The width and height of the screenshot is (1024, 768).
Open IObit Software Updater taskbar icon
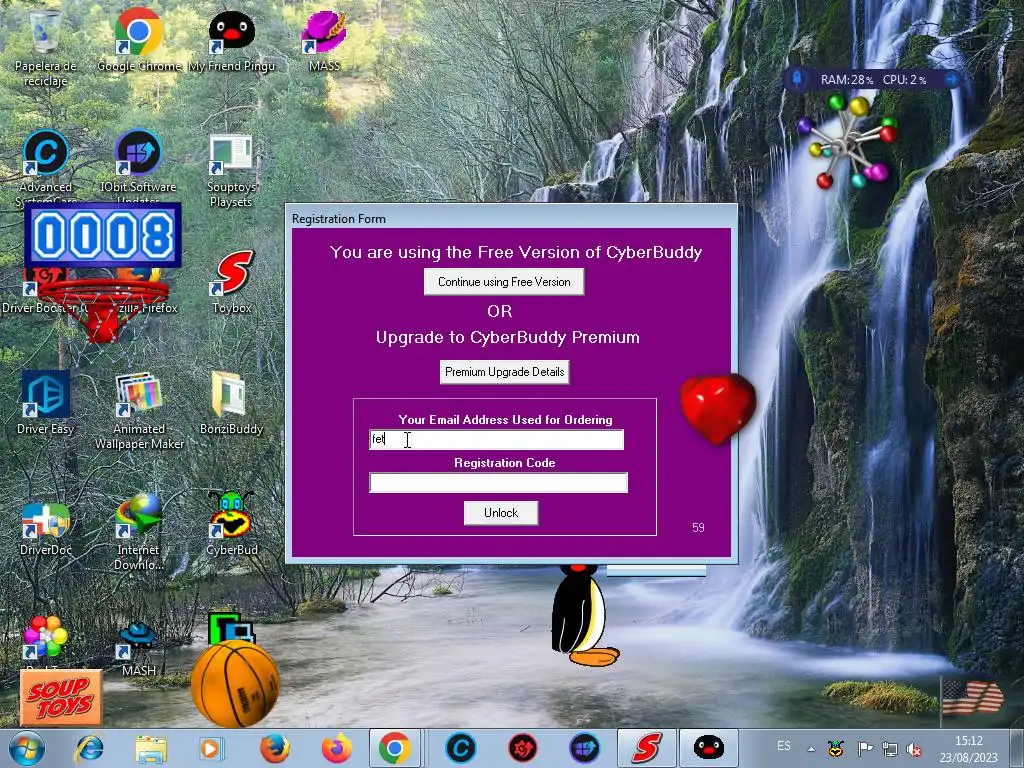click(x=584, y=748)
